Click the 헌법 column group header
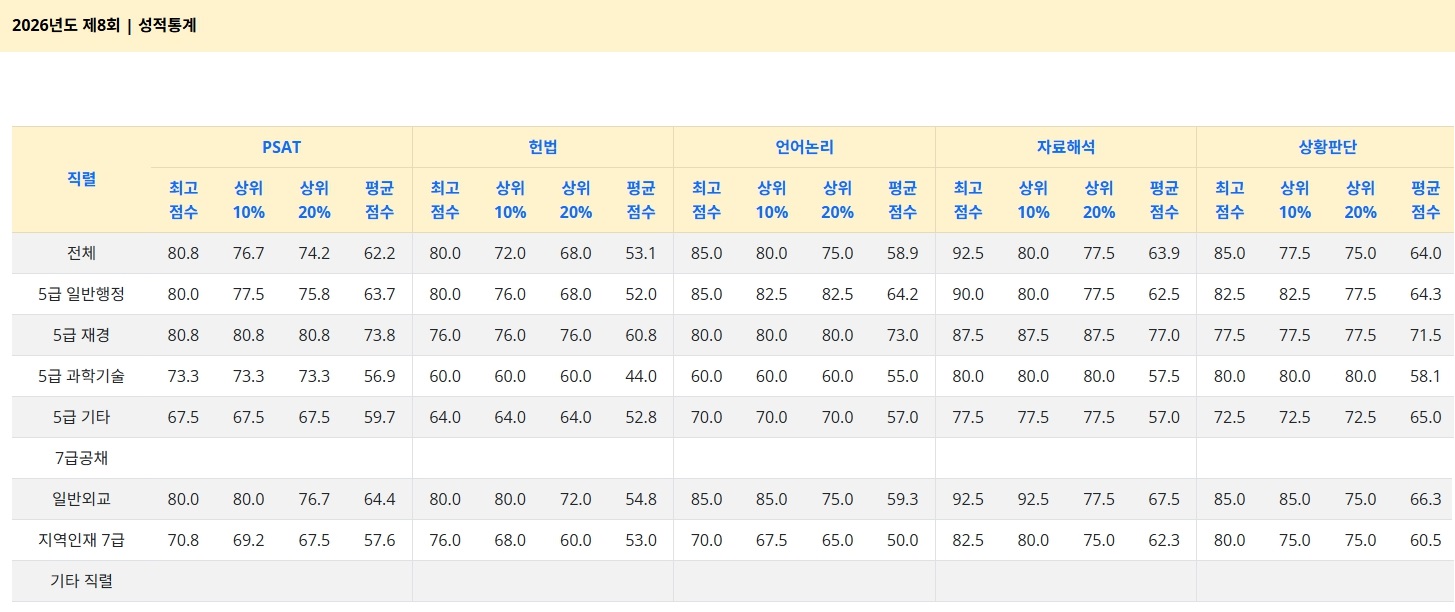 click(543, 147)
